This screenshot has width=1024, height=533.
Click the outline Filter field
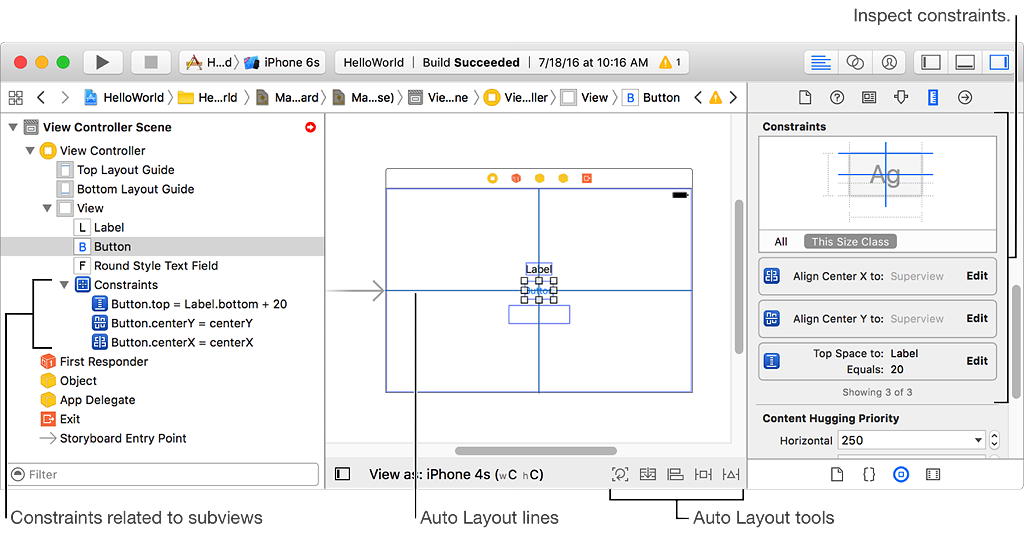click(x=163, y=474)
